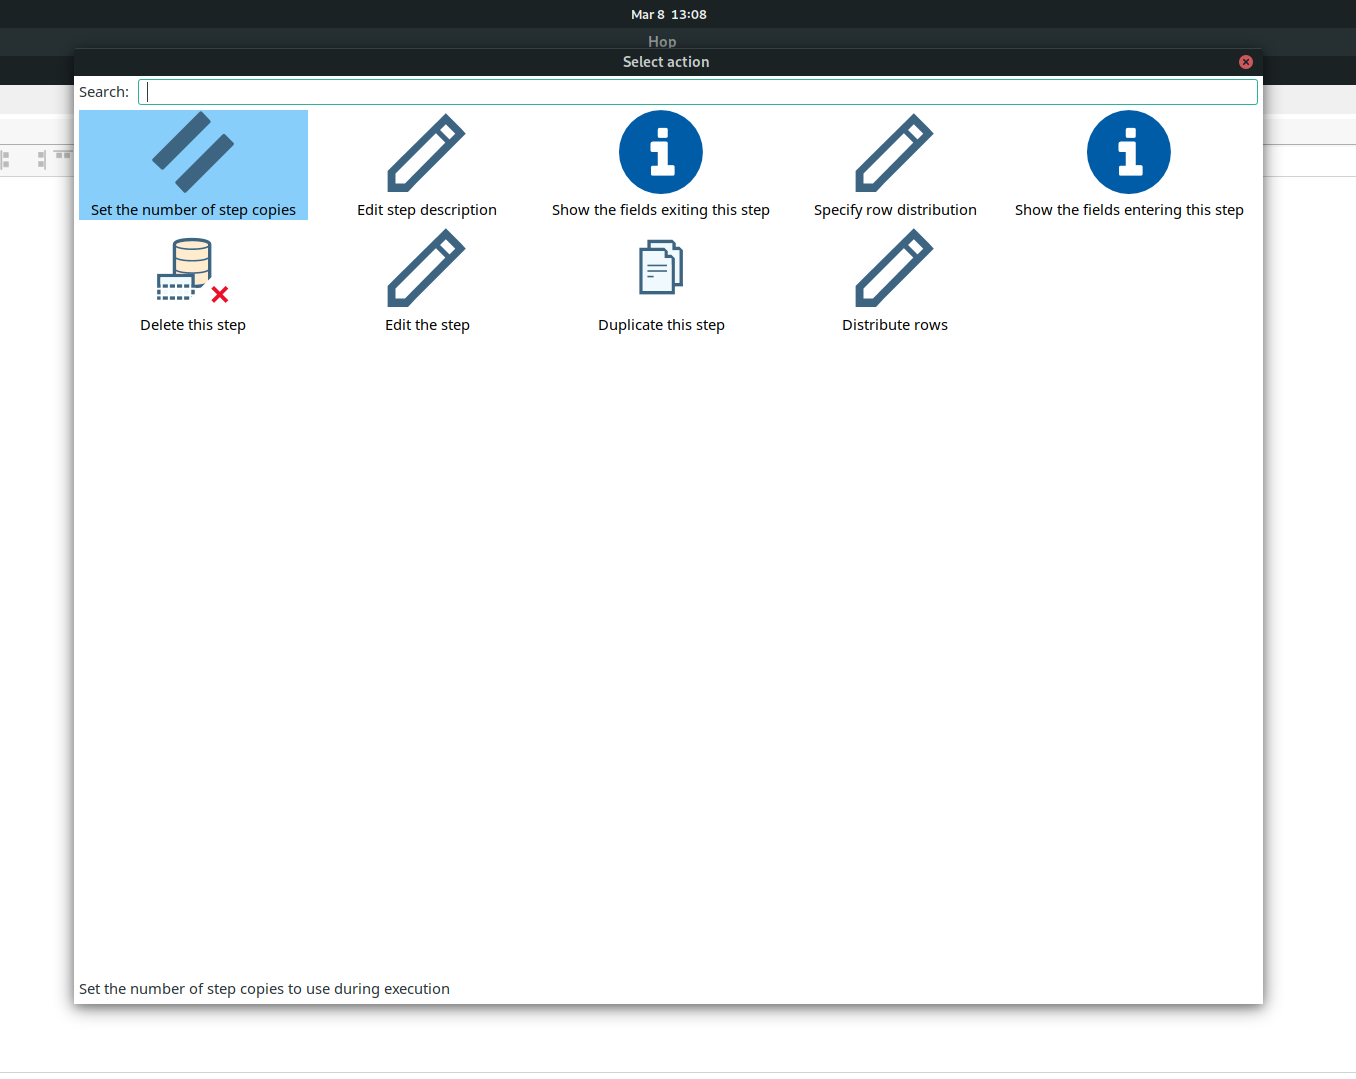Viewport: 1356px width, 1079px height.
Task: Click the 'Duplicate this step' text label
Action: click(661, 325)
